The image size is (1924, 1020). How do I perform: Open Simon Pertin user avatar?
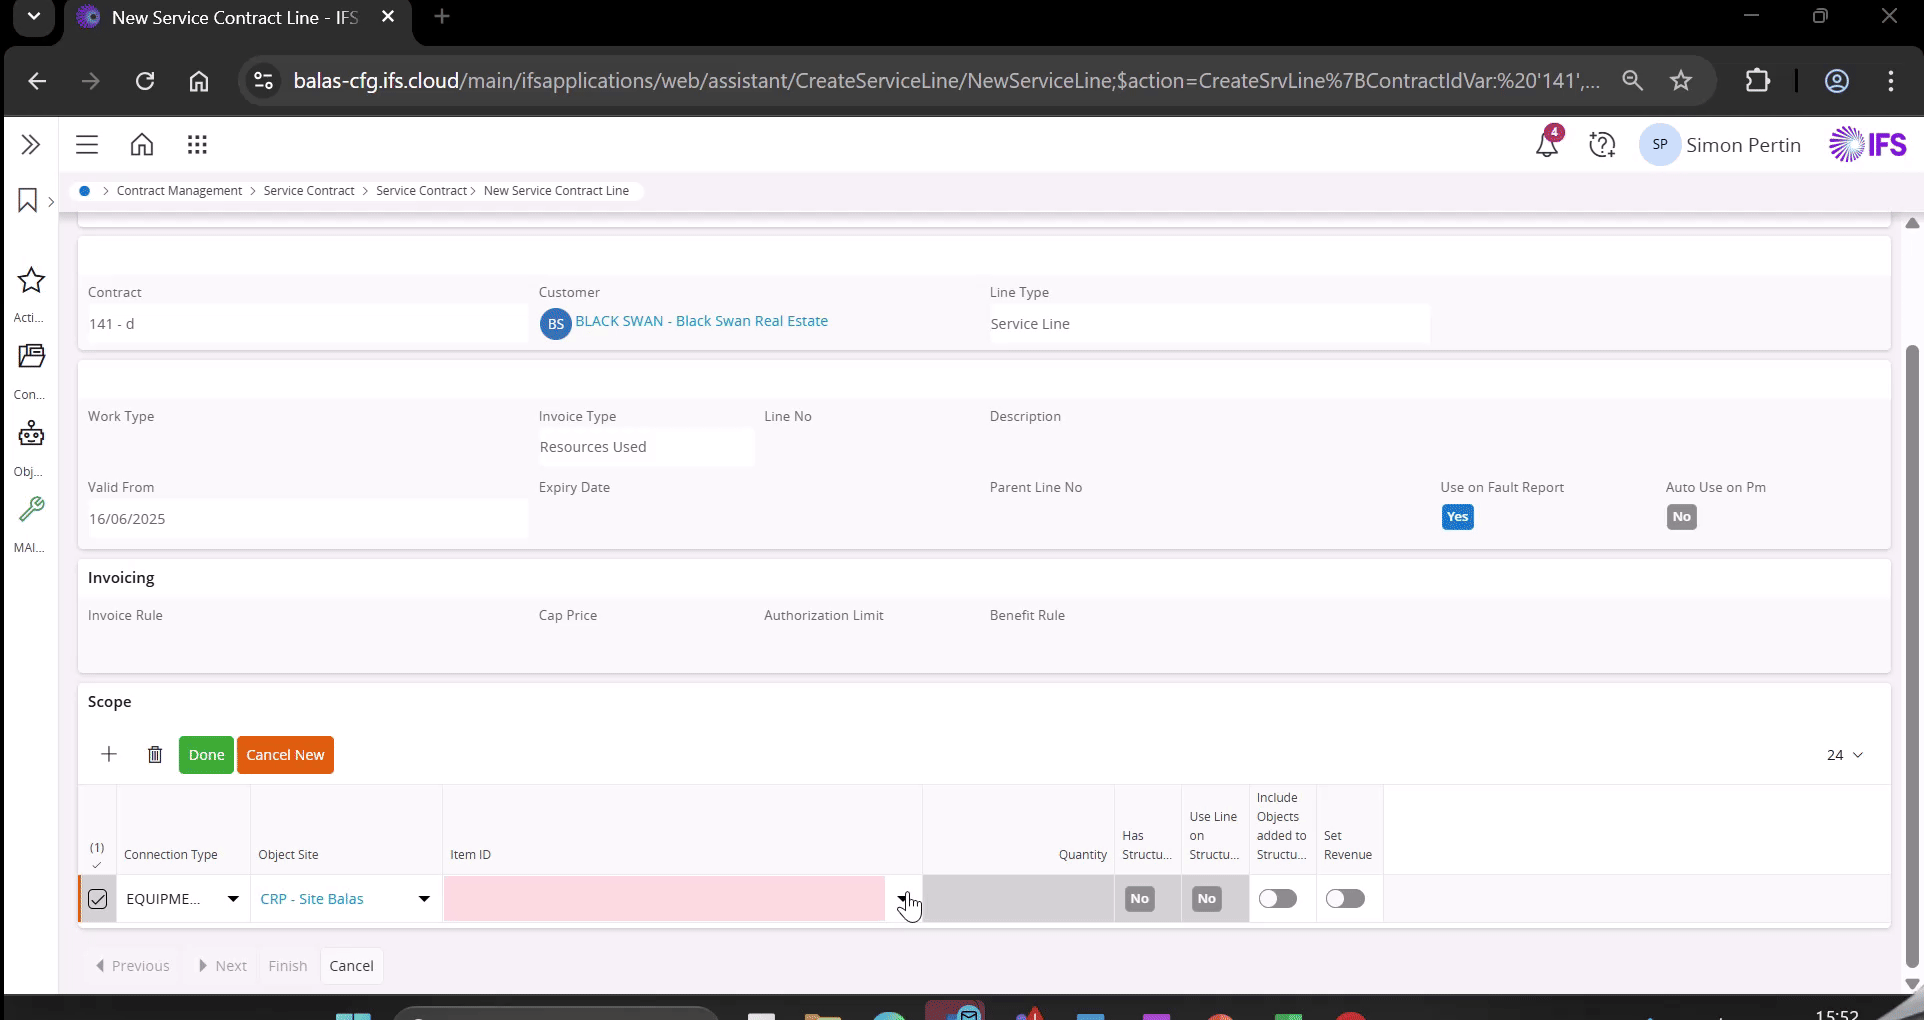click(1660, 145)
